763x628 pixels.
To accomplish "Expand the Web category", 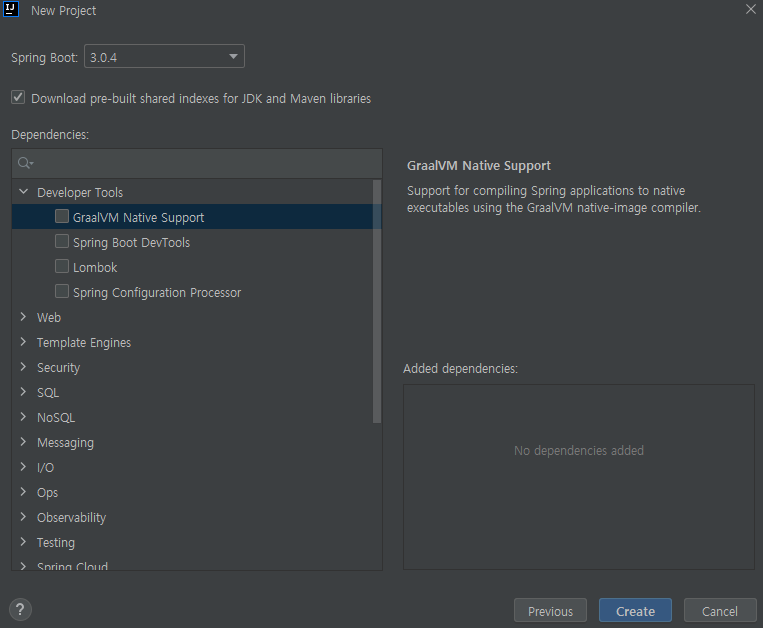I will tap(23, 317).
